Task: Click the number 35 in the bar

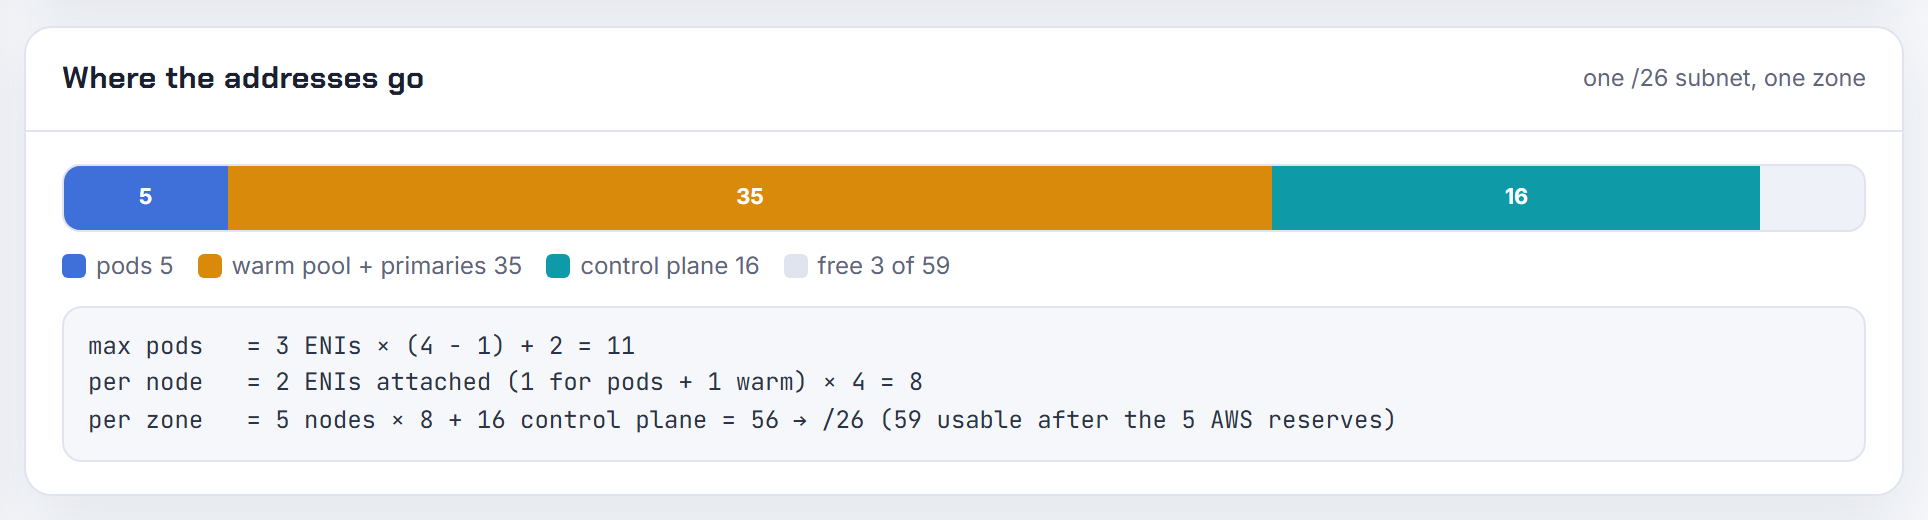Action: pyautogui.click(x=750, y=197)
